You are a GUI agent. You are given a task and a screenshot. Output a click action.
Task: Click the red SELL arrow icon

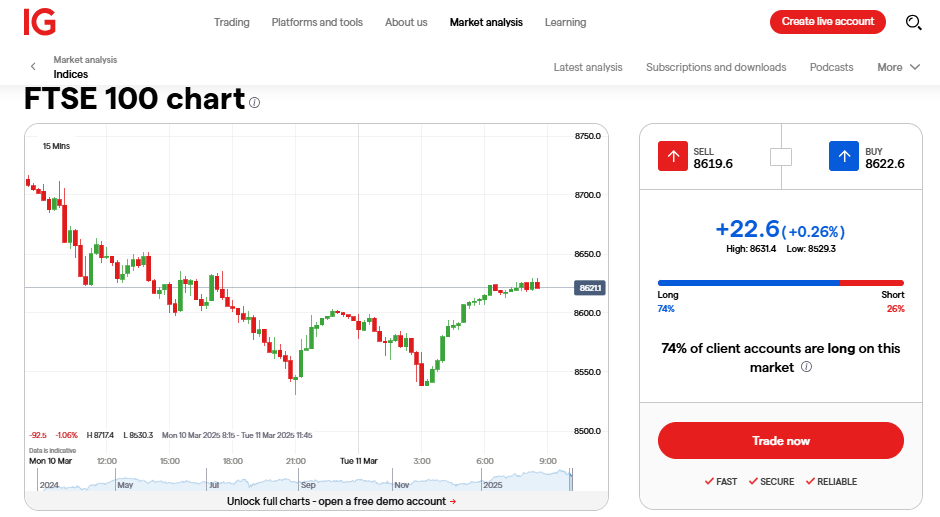(673, 157)
